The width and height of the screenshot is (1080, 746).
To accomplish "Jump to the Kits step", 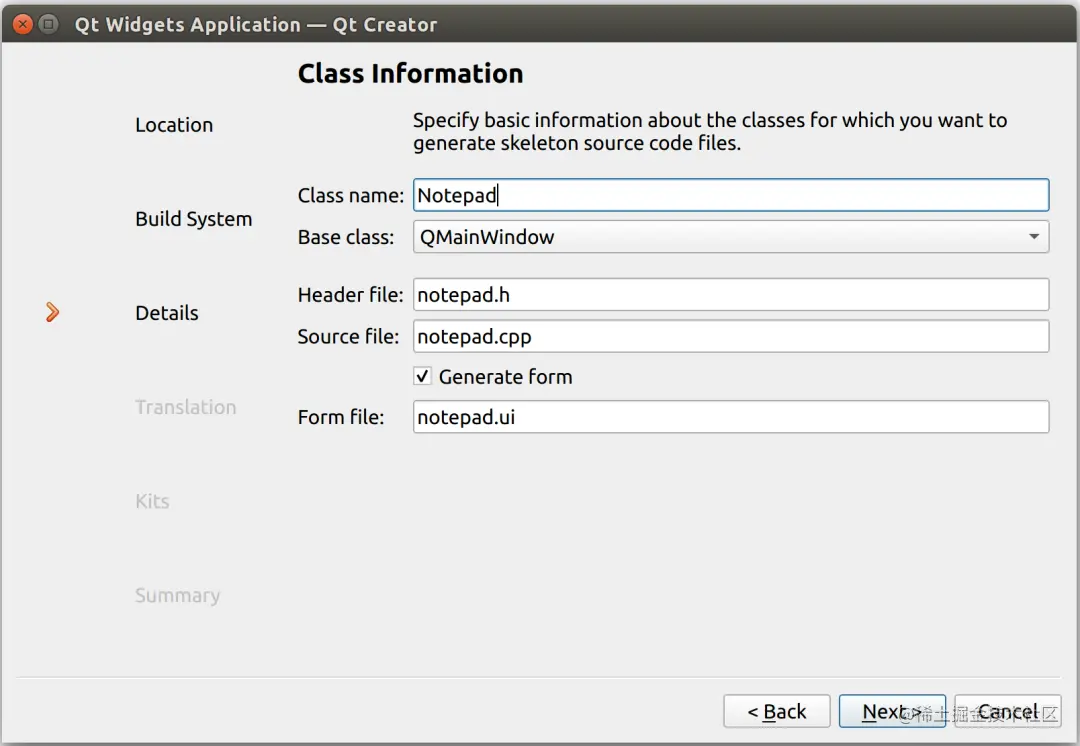I will point(152,501).
